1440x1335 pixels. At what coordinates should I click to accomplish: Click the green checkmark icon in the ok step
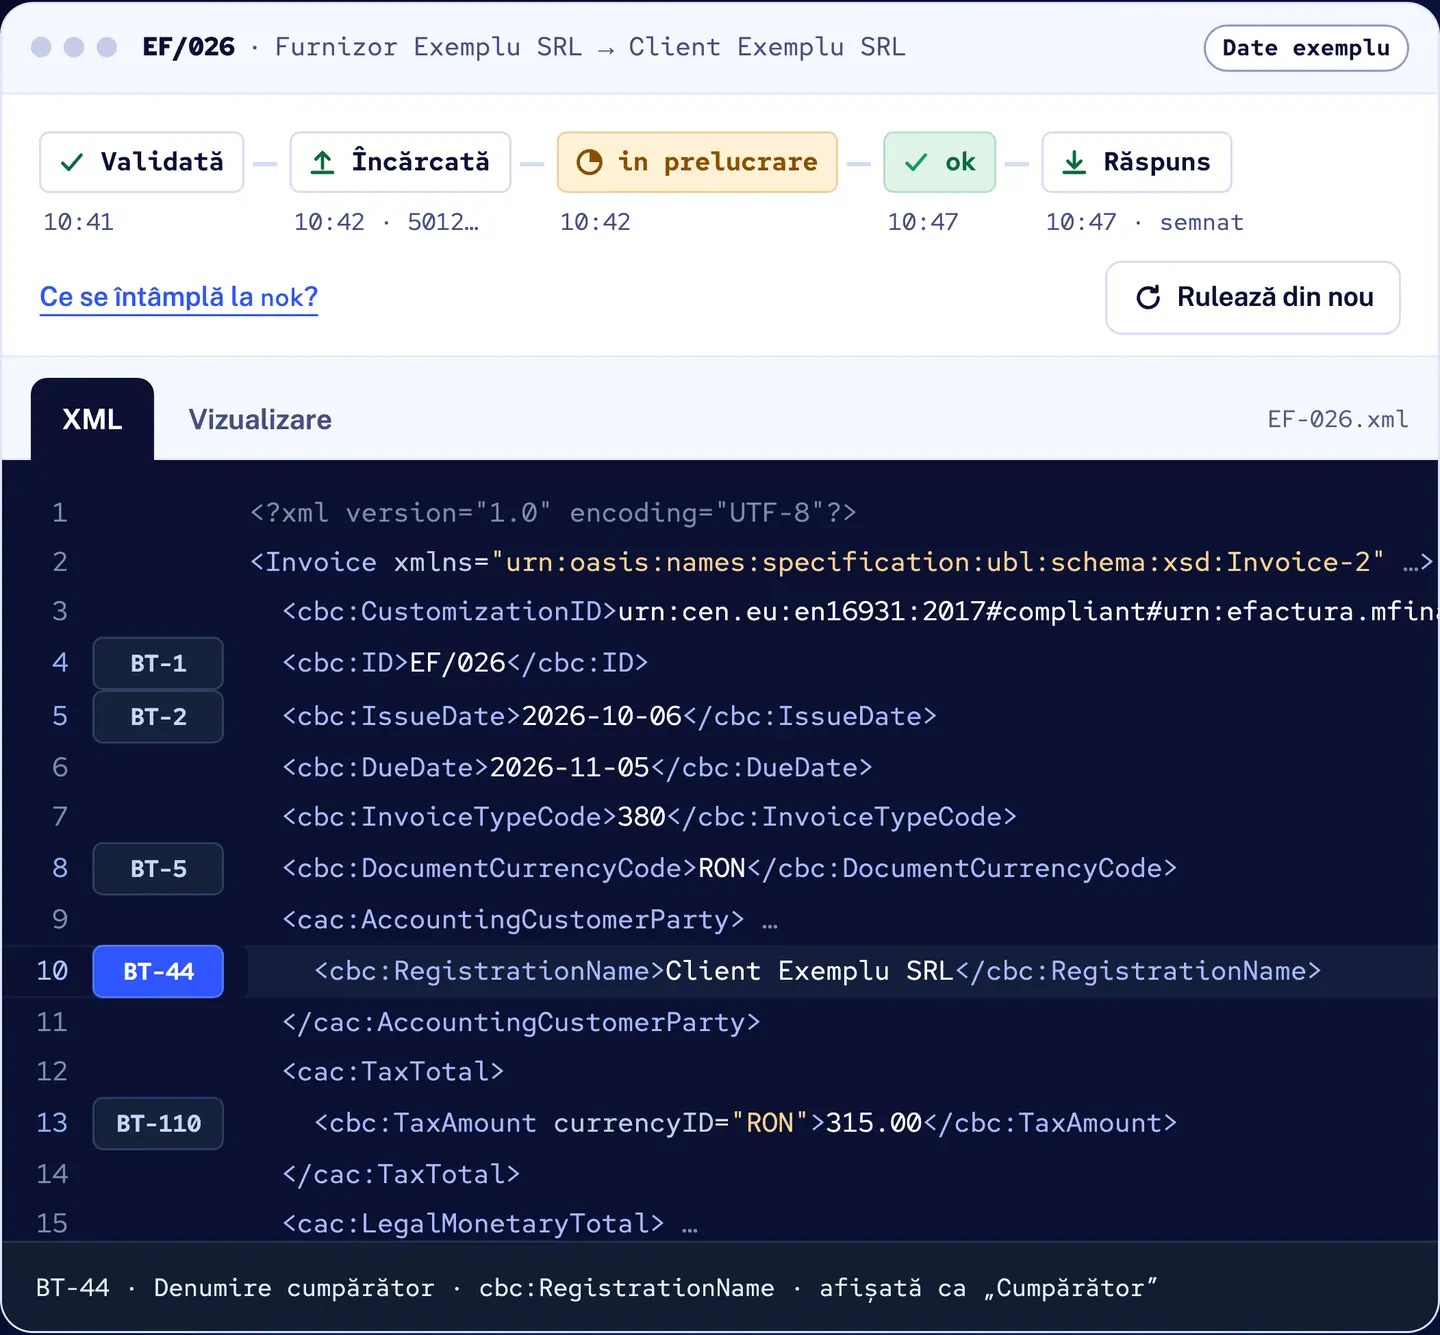[916, 162]
